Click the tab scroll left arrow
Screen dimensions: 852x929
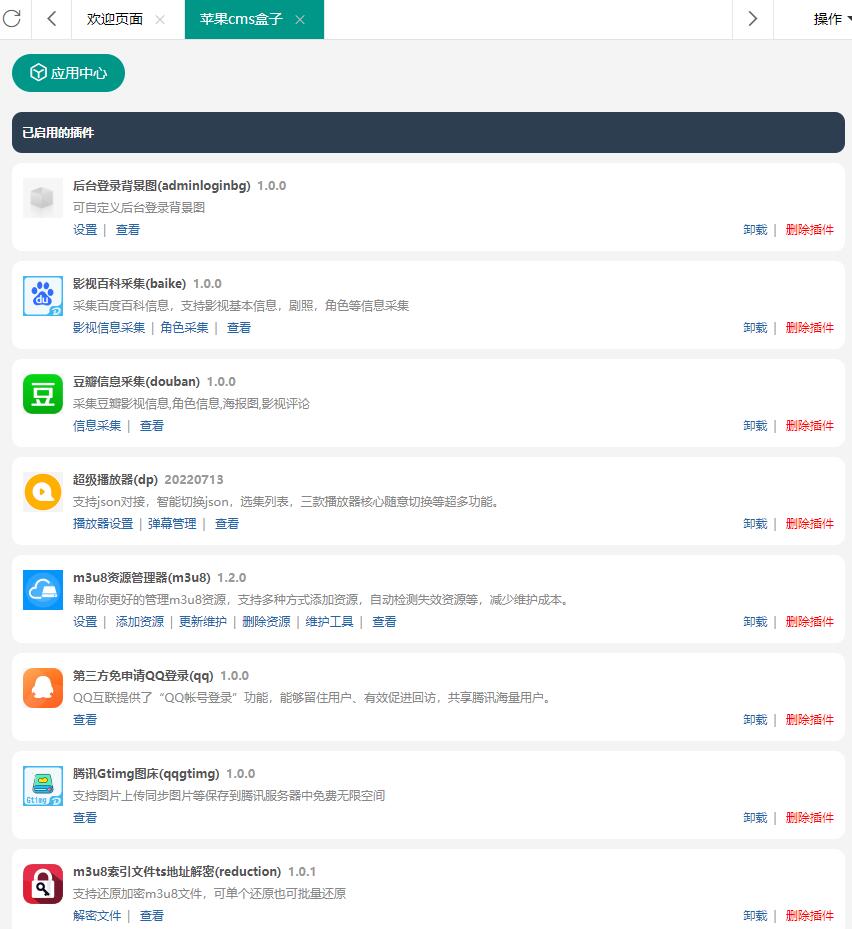pyautogui.click(x=52, y=19)
